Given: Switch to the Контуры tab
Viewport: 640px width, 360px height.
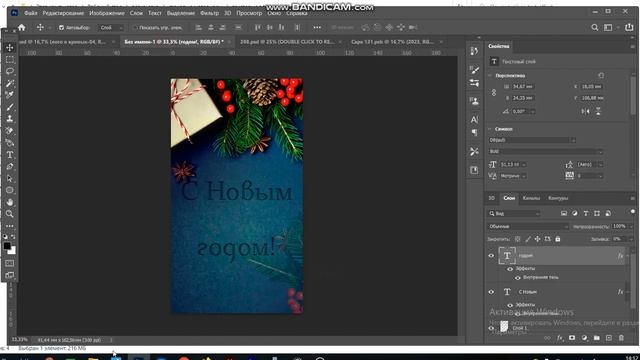Looking at the screenshot, I should point(558,198).
